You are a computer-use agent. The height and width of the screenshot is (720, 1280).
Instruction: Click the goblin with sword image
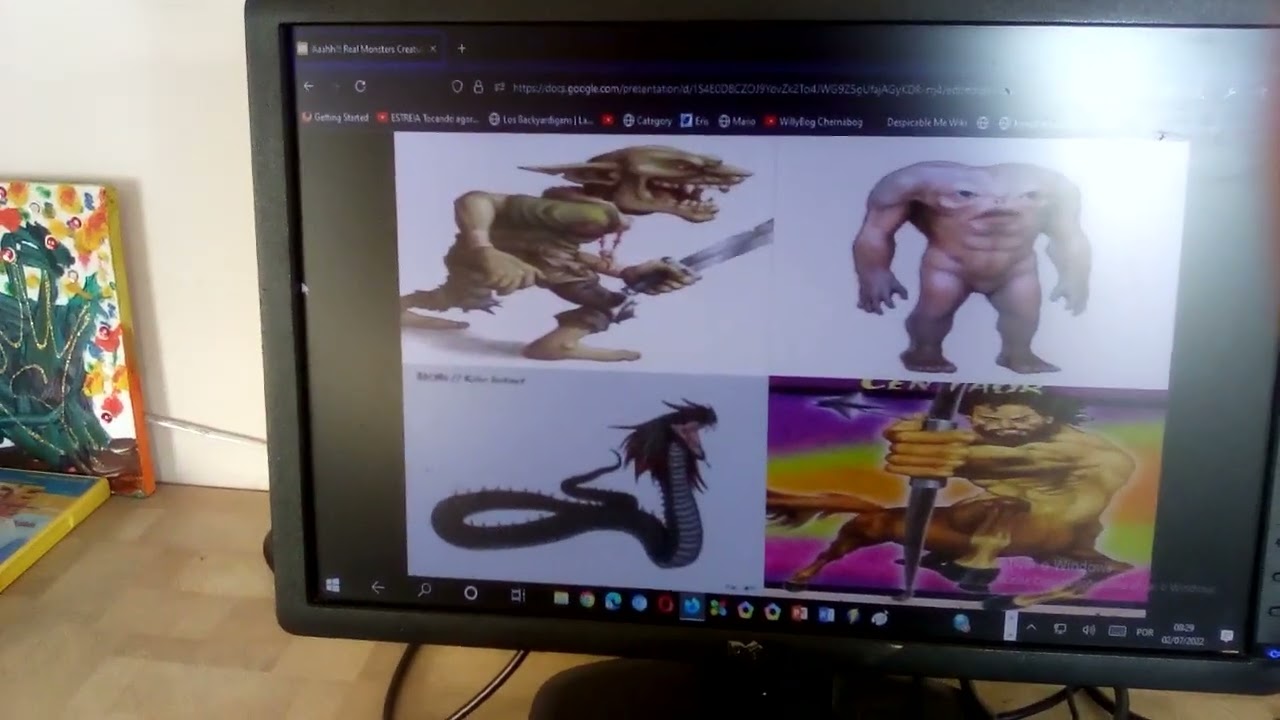coord(586,252)
